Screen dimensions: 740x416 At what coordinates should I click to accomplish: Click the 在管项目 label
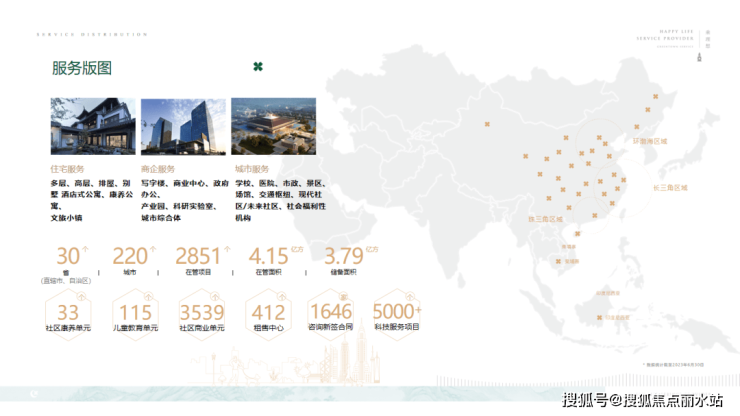click(x=198, y=272)
